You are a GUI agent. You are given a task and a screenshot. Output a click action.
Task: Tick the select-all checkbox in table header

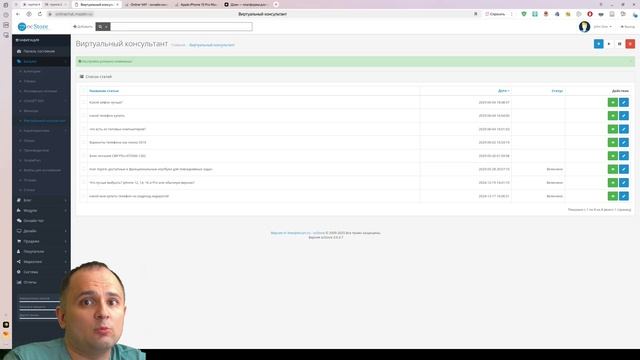(x=83, y=91)
